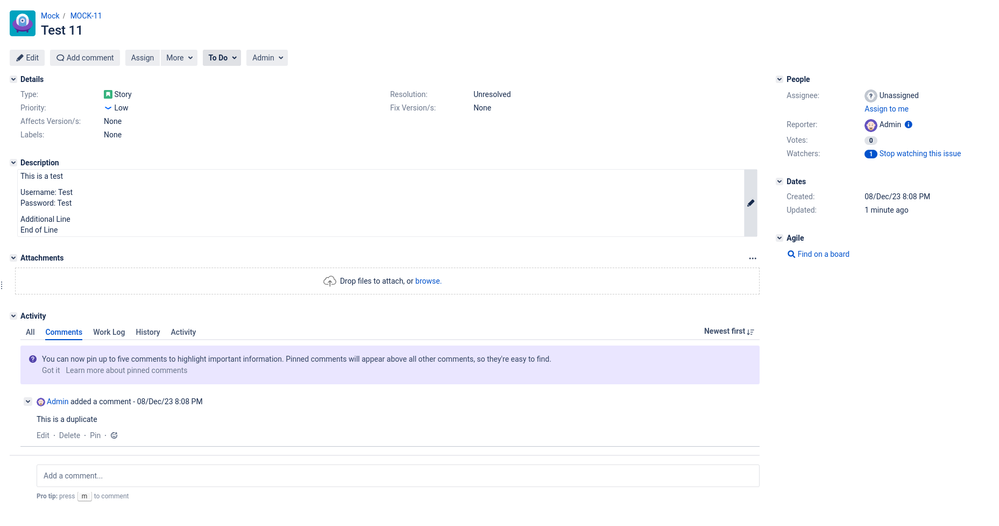Click the Story issue type icon
The width and height of the screenshot is (999, 526).
point(108,94)
